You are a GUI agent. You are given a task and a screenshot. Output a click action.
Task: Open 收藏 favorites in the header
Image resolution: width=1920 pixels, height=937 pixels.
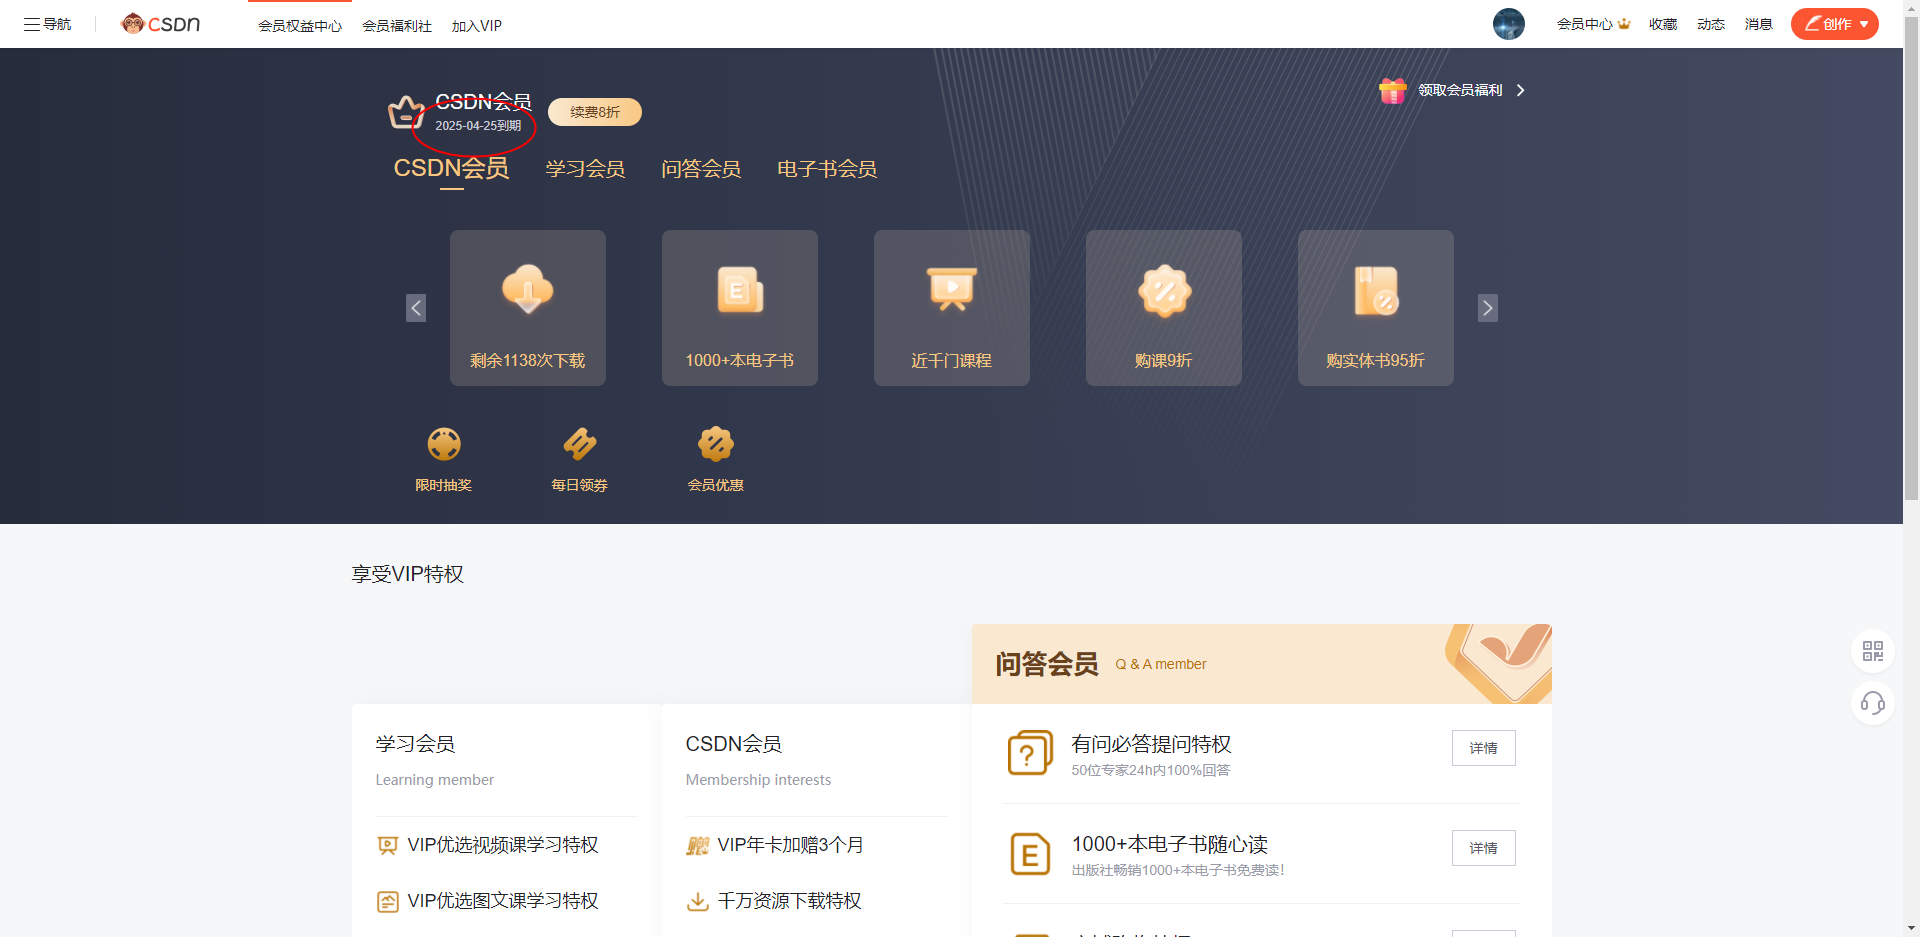click(x=1663, y=24)
